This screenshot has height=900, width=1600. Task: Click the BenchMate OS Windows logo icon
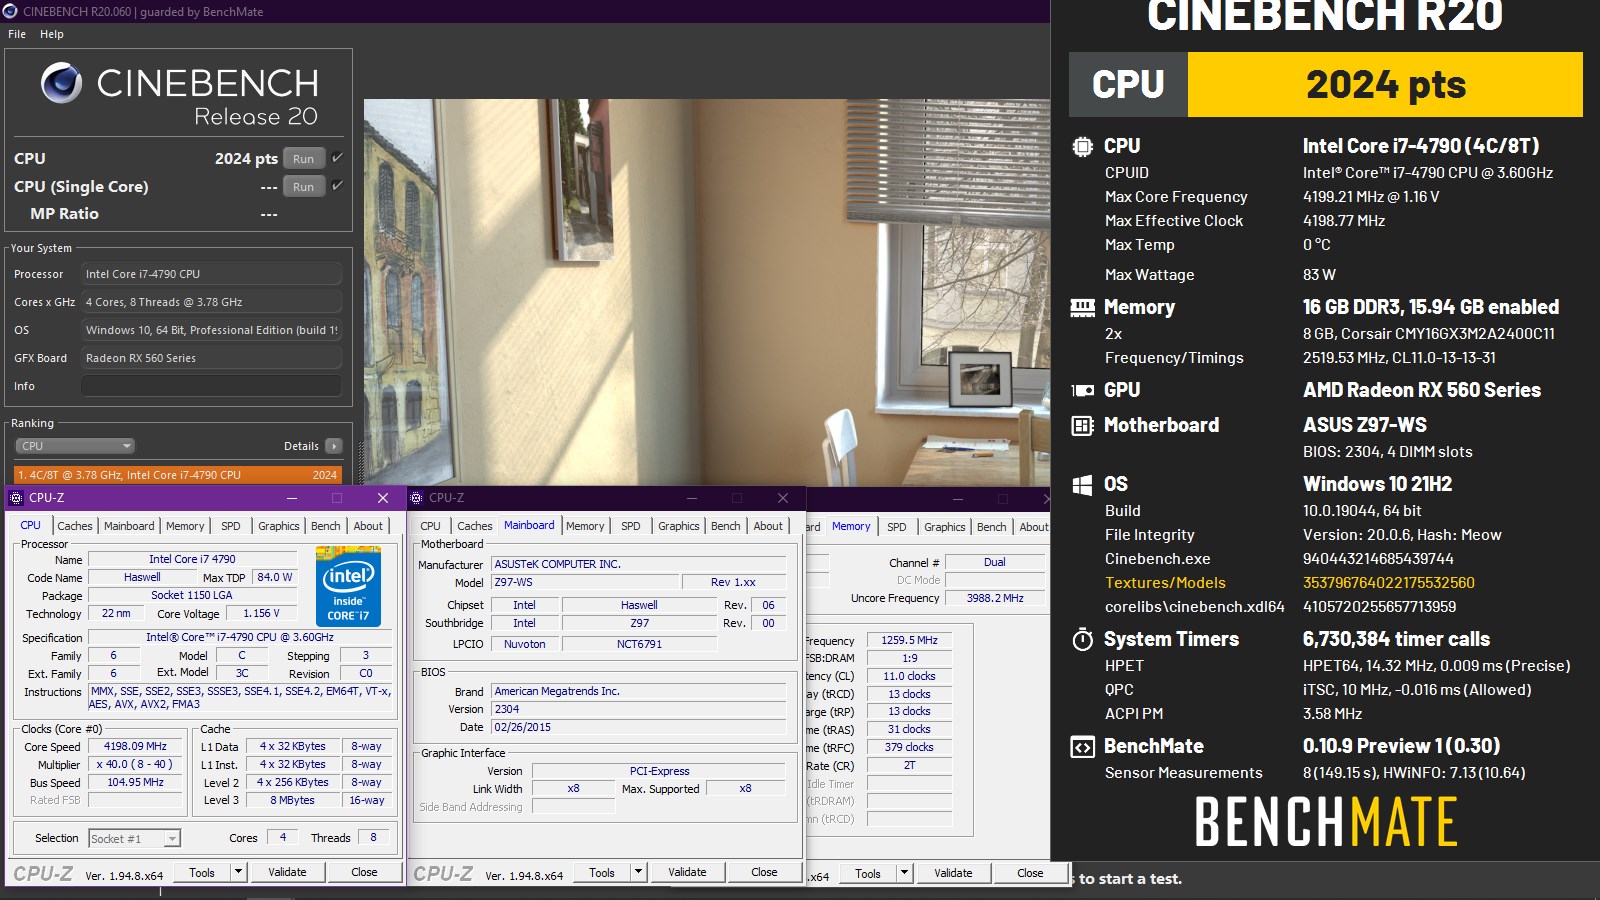click(1082, 485)
